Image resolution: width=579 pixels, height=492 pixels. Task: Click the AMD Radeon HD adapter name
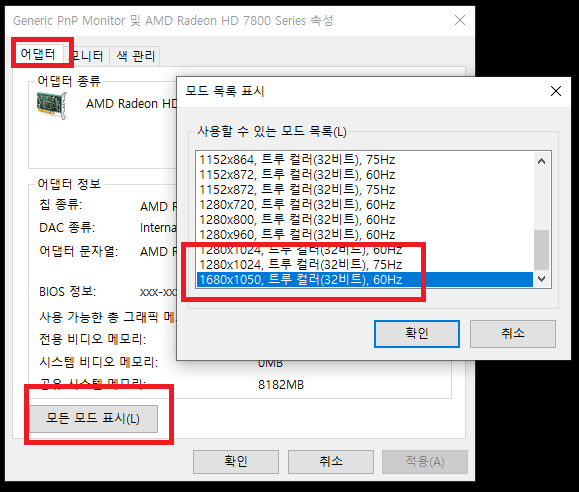point(131,104)
